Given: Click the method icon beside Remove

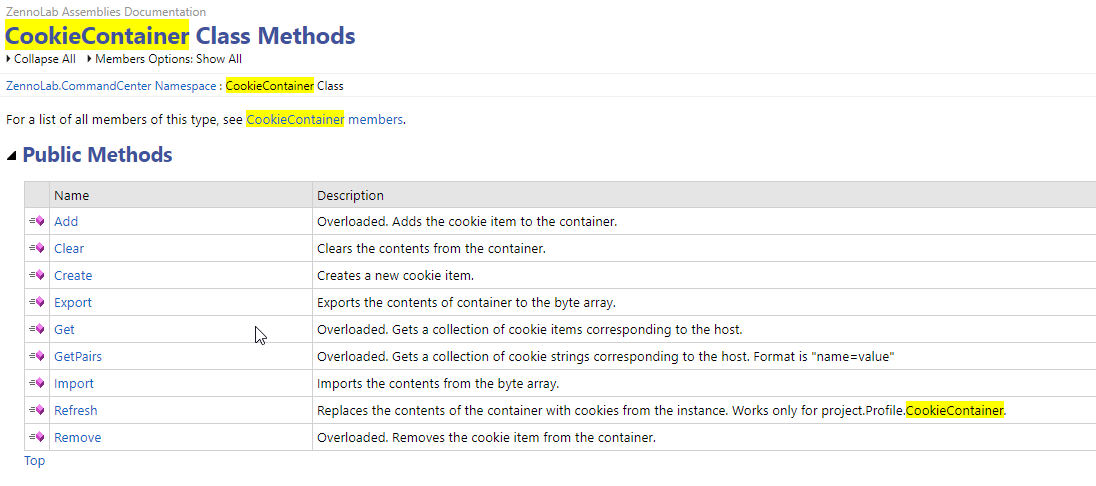Looking at the screenshot, I should (x=36, y=437).
